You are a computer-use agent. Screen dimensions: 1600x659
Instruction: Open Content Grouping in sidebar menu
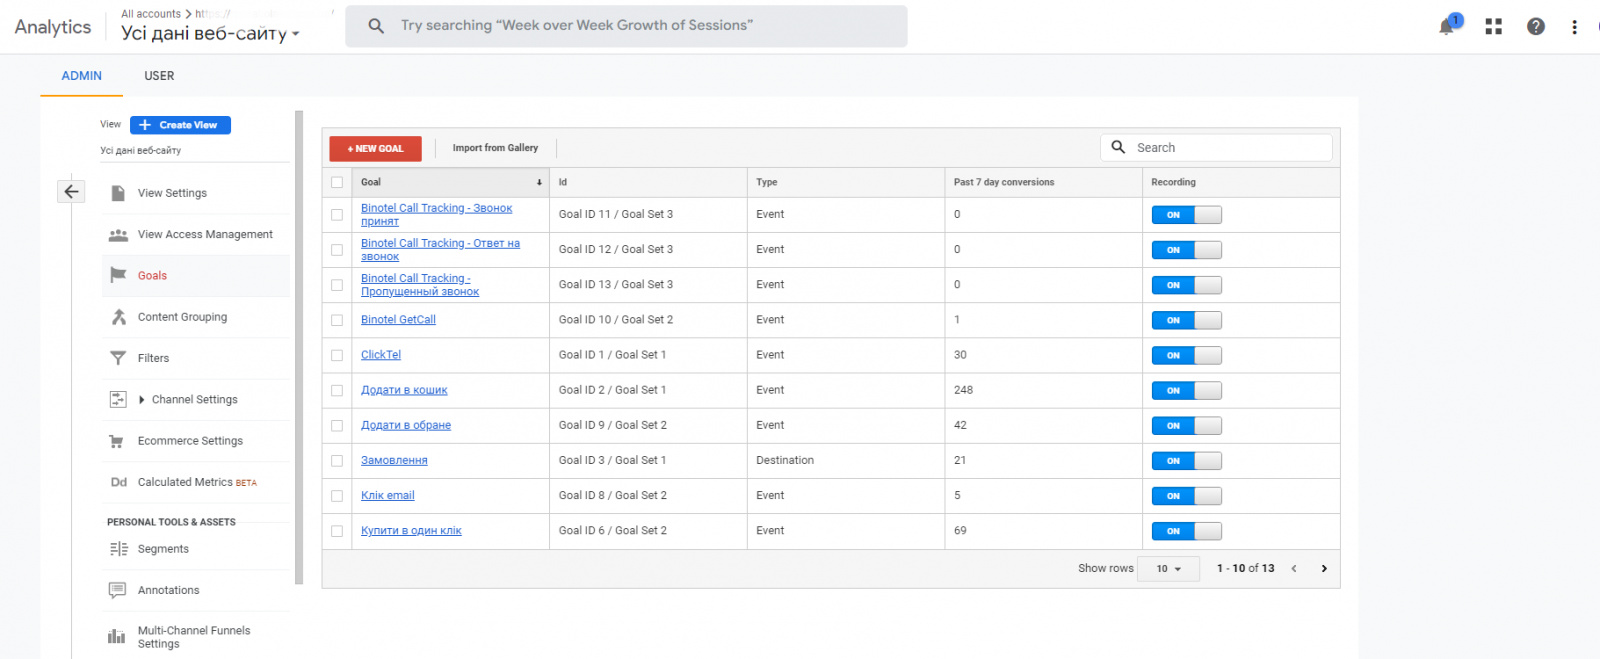tap(182, 317)
